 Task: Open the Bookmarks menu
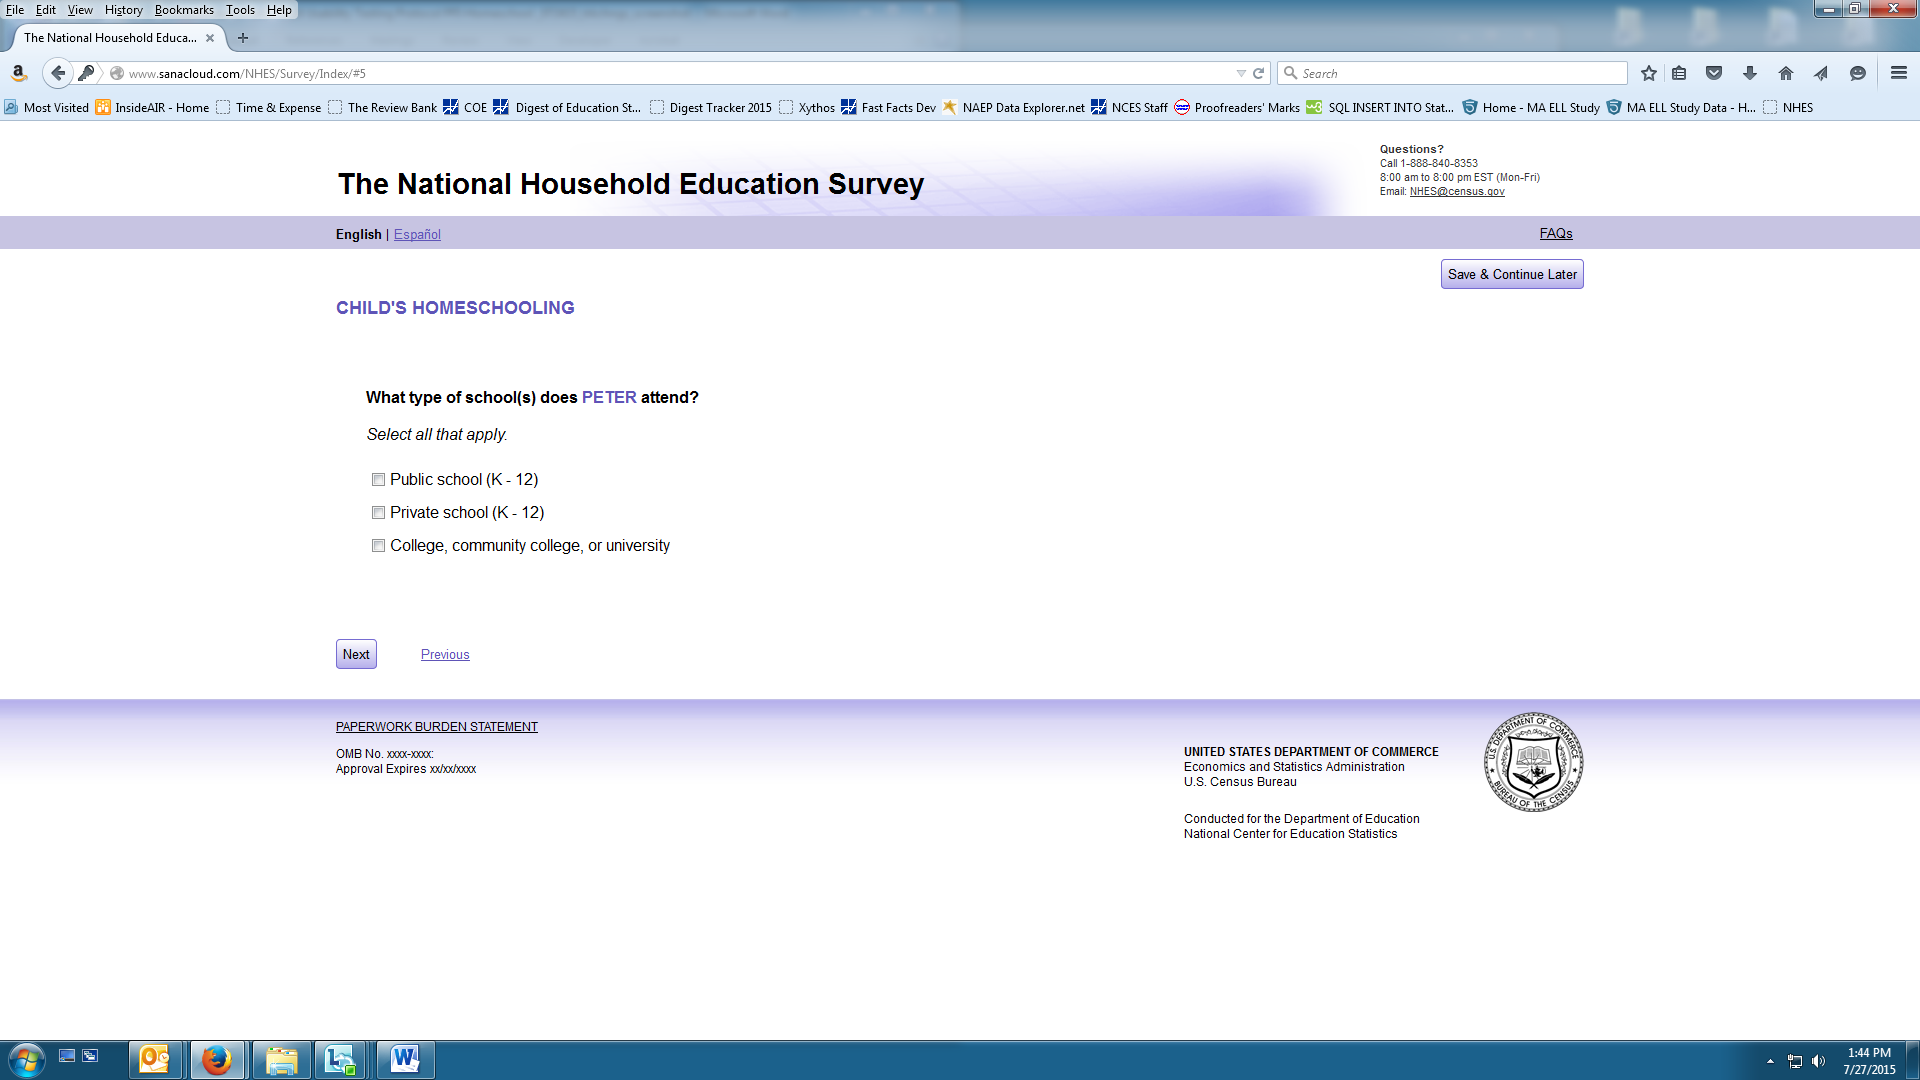[184, 10]
